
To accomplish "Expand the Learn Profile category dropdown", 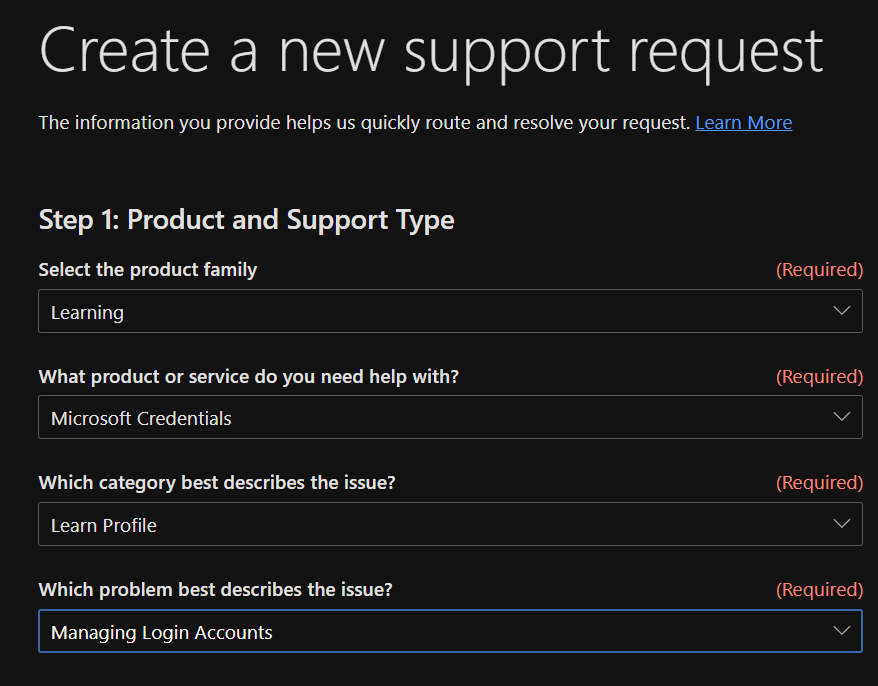I will coord(450,524).
